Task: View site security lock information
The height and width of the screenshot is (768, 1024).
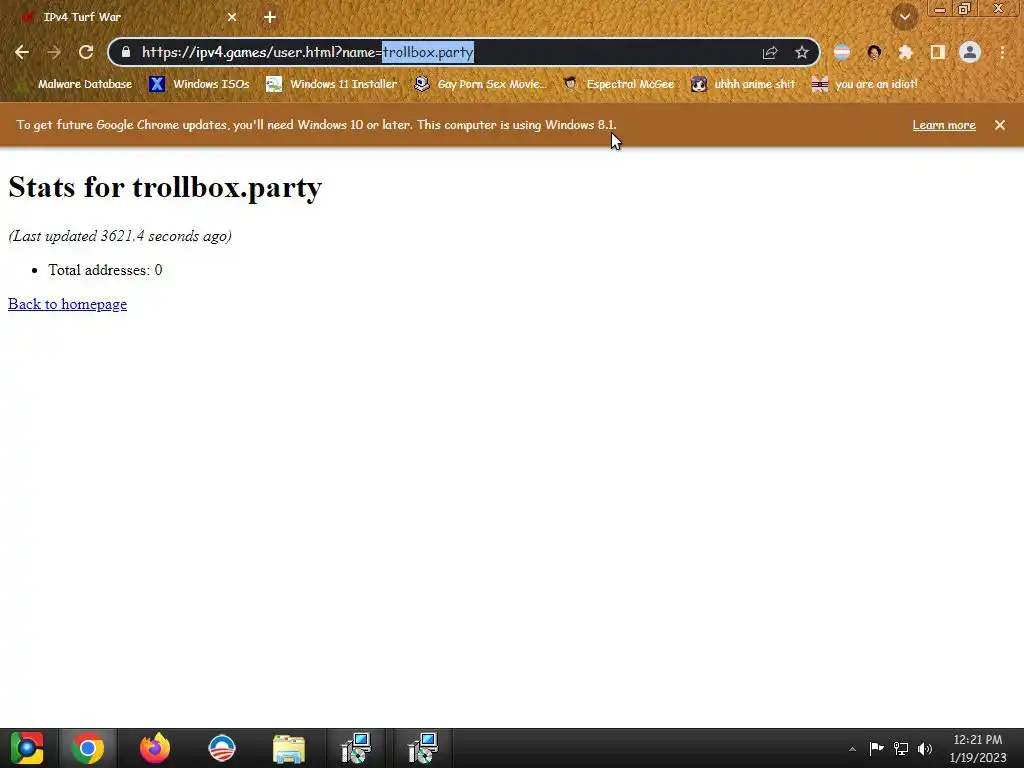Action: tap(126, 52)
